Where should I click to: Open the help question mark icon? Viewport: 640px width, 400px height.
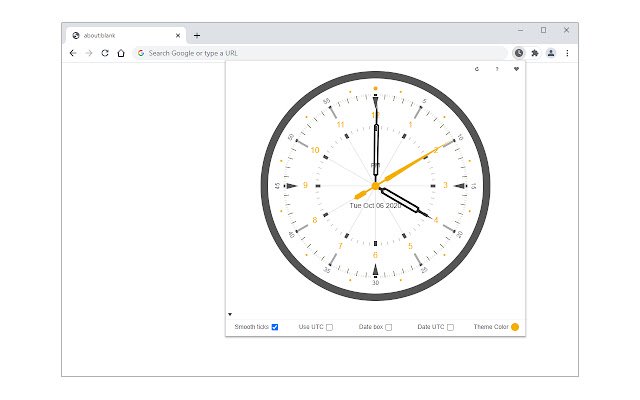pos(497,69)
